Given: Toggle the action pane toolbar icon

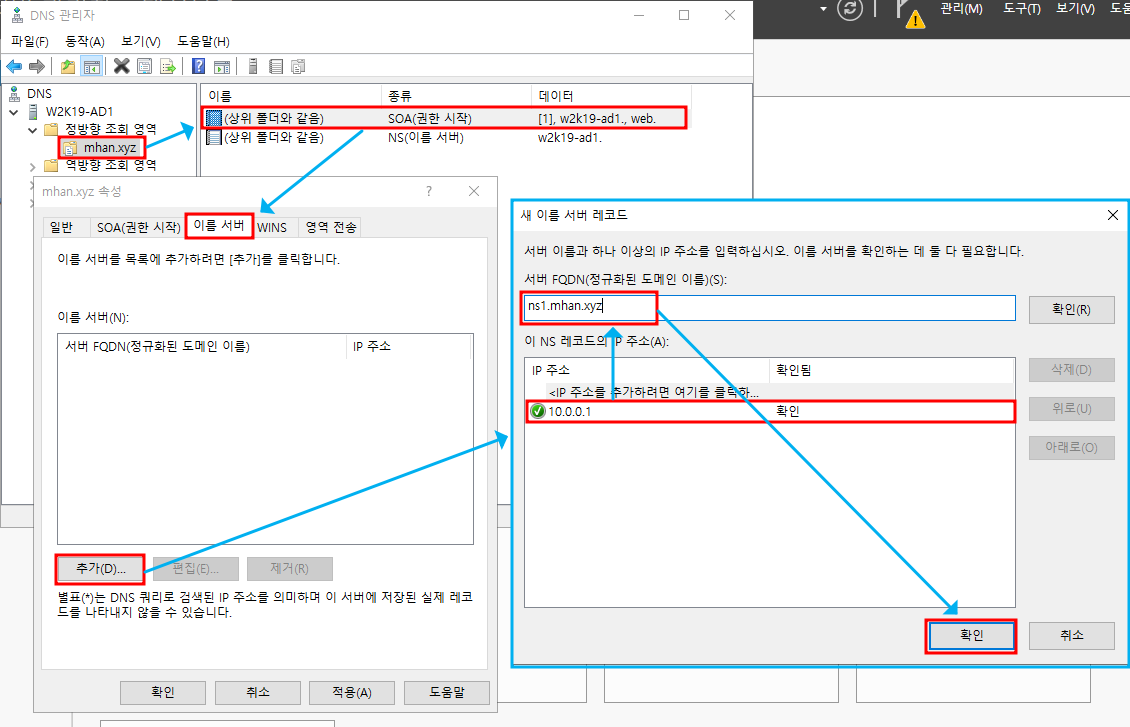Looking at the screenshot, I should tap(222, 67).
